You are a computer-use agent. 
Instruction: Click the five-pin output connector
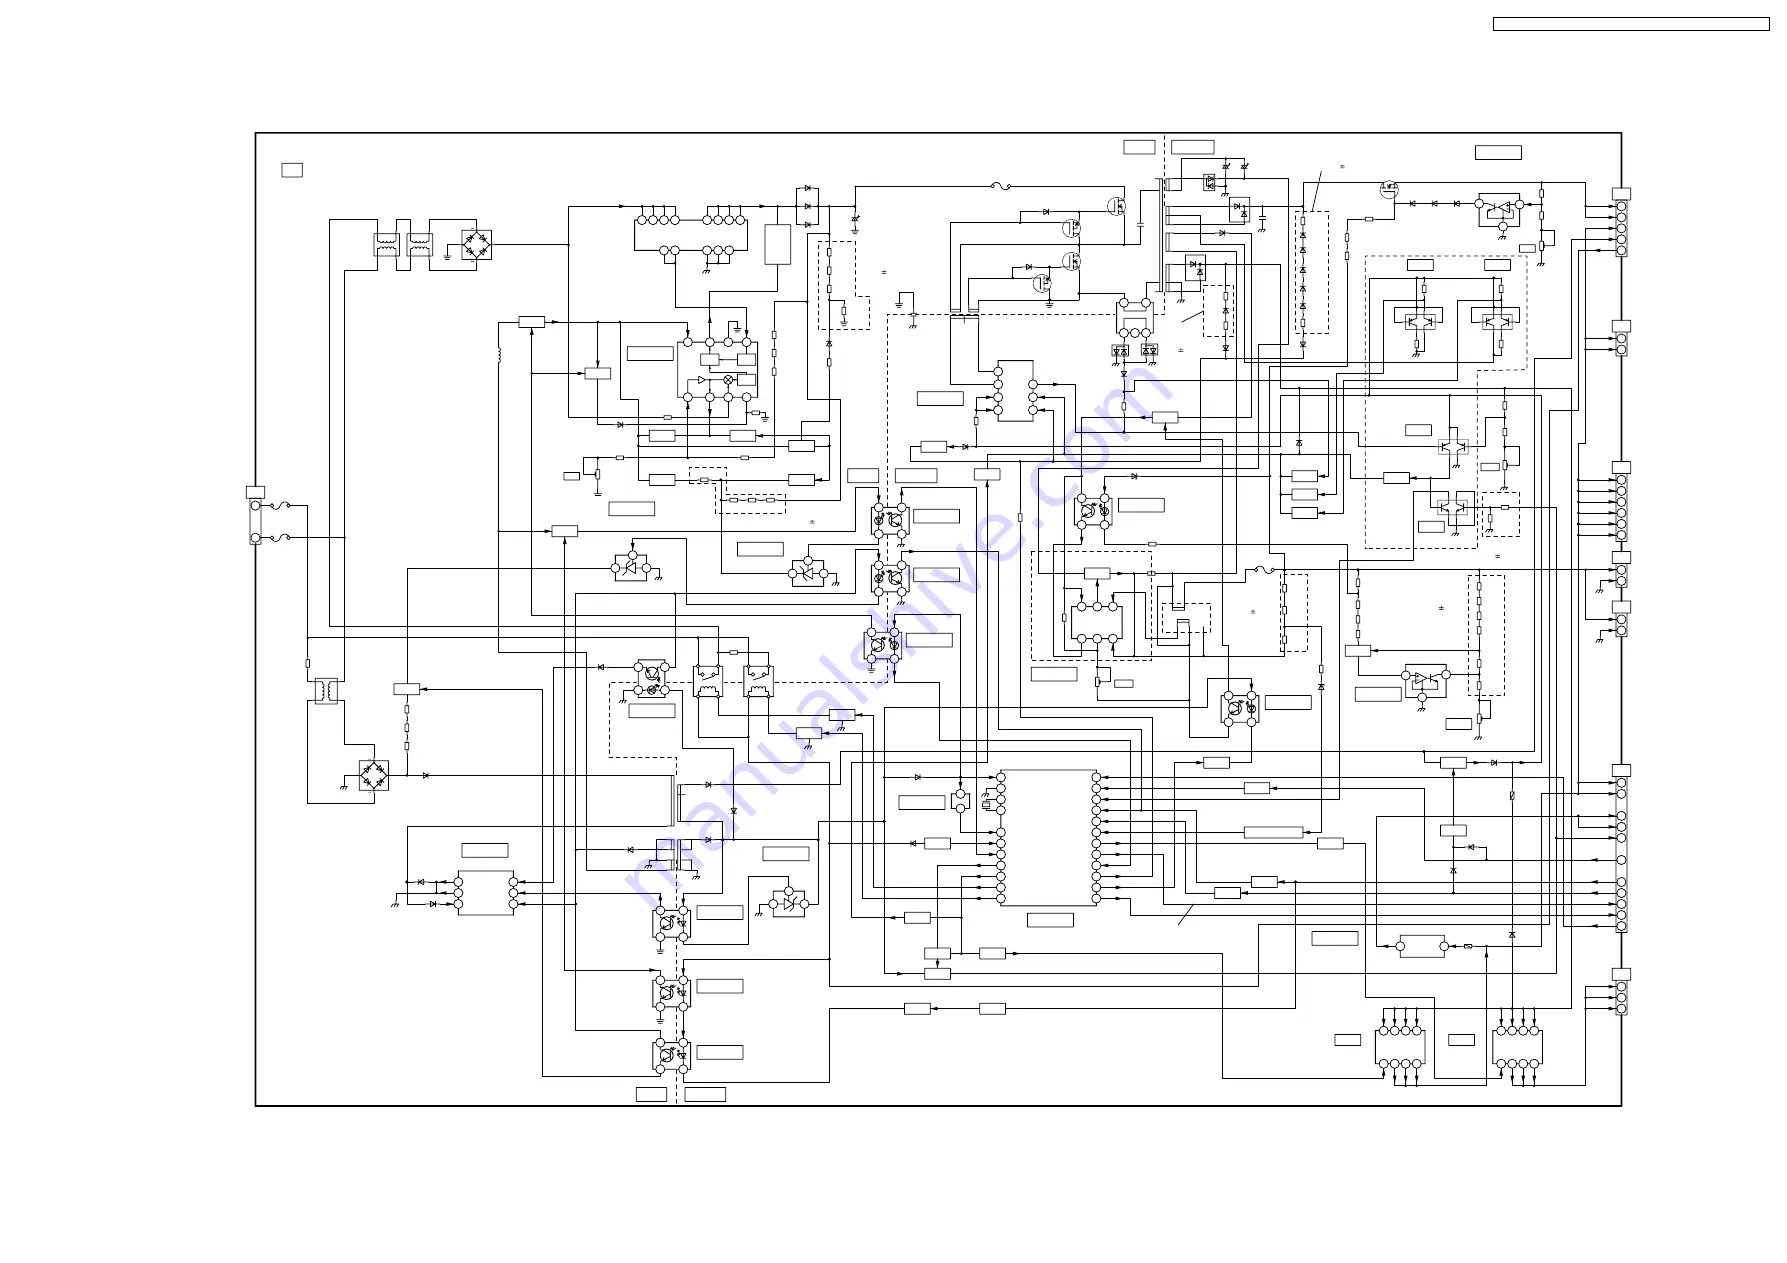(1621, 228)
